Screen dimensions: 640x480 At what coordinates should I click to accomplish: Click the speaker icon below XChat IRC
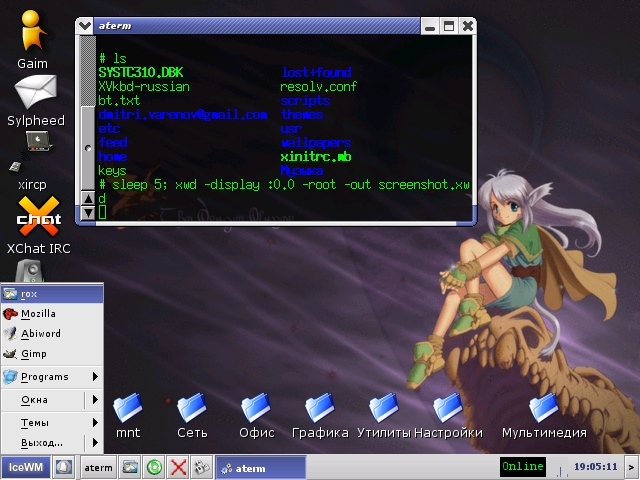point(30,271)
